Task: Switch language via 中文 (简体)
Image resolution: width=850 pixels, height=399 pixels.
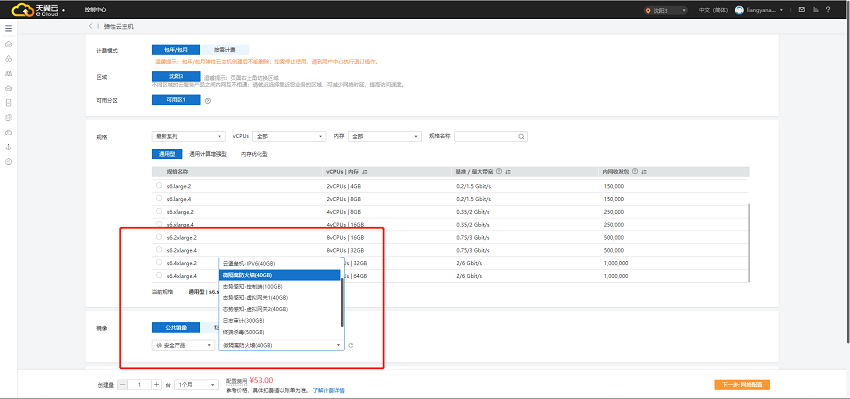Action: click(x=713, y=10)
